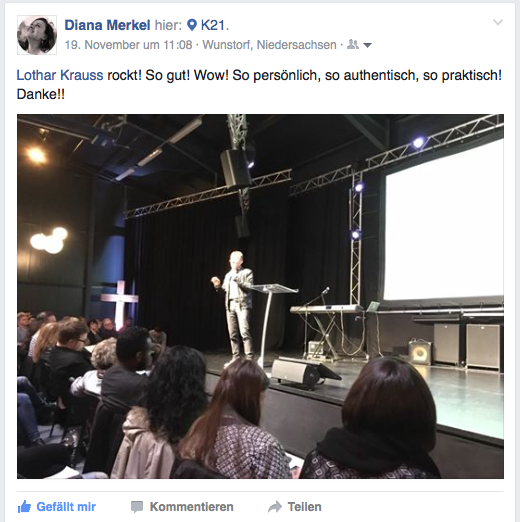Open the Wunstorf, Niedersachsen location link
520x522 pixels.
coord(269,45)
